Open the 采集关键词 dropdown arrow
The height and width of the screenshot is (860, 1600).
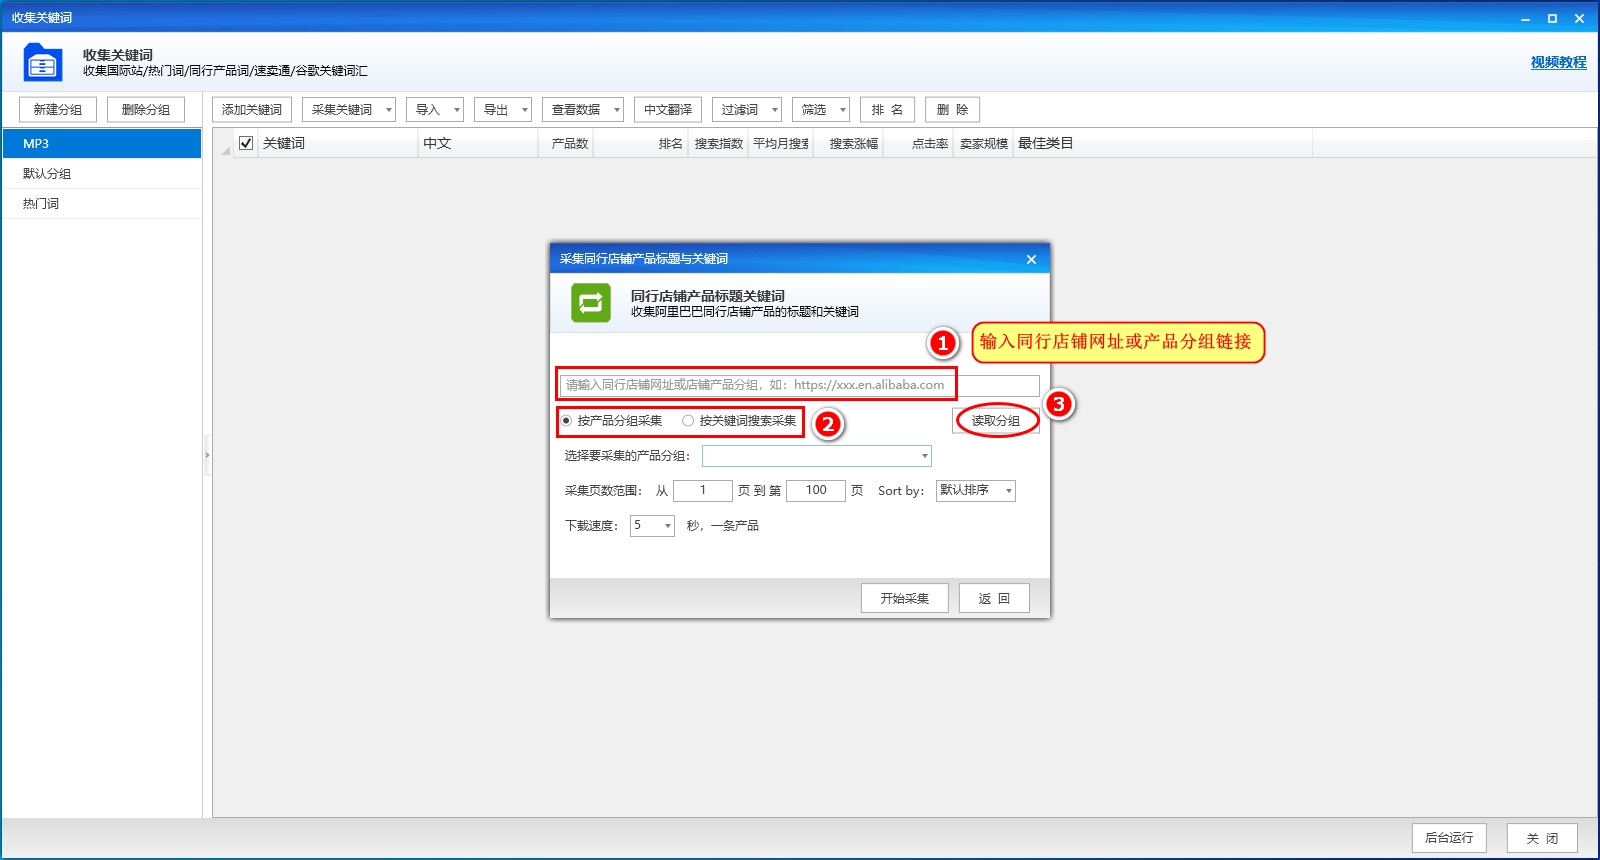(389, 110)
